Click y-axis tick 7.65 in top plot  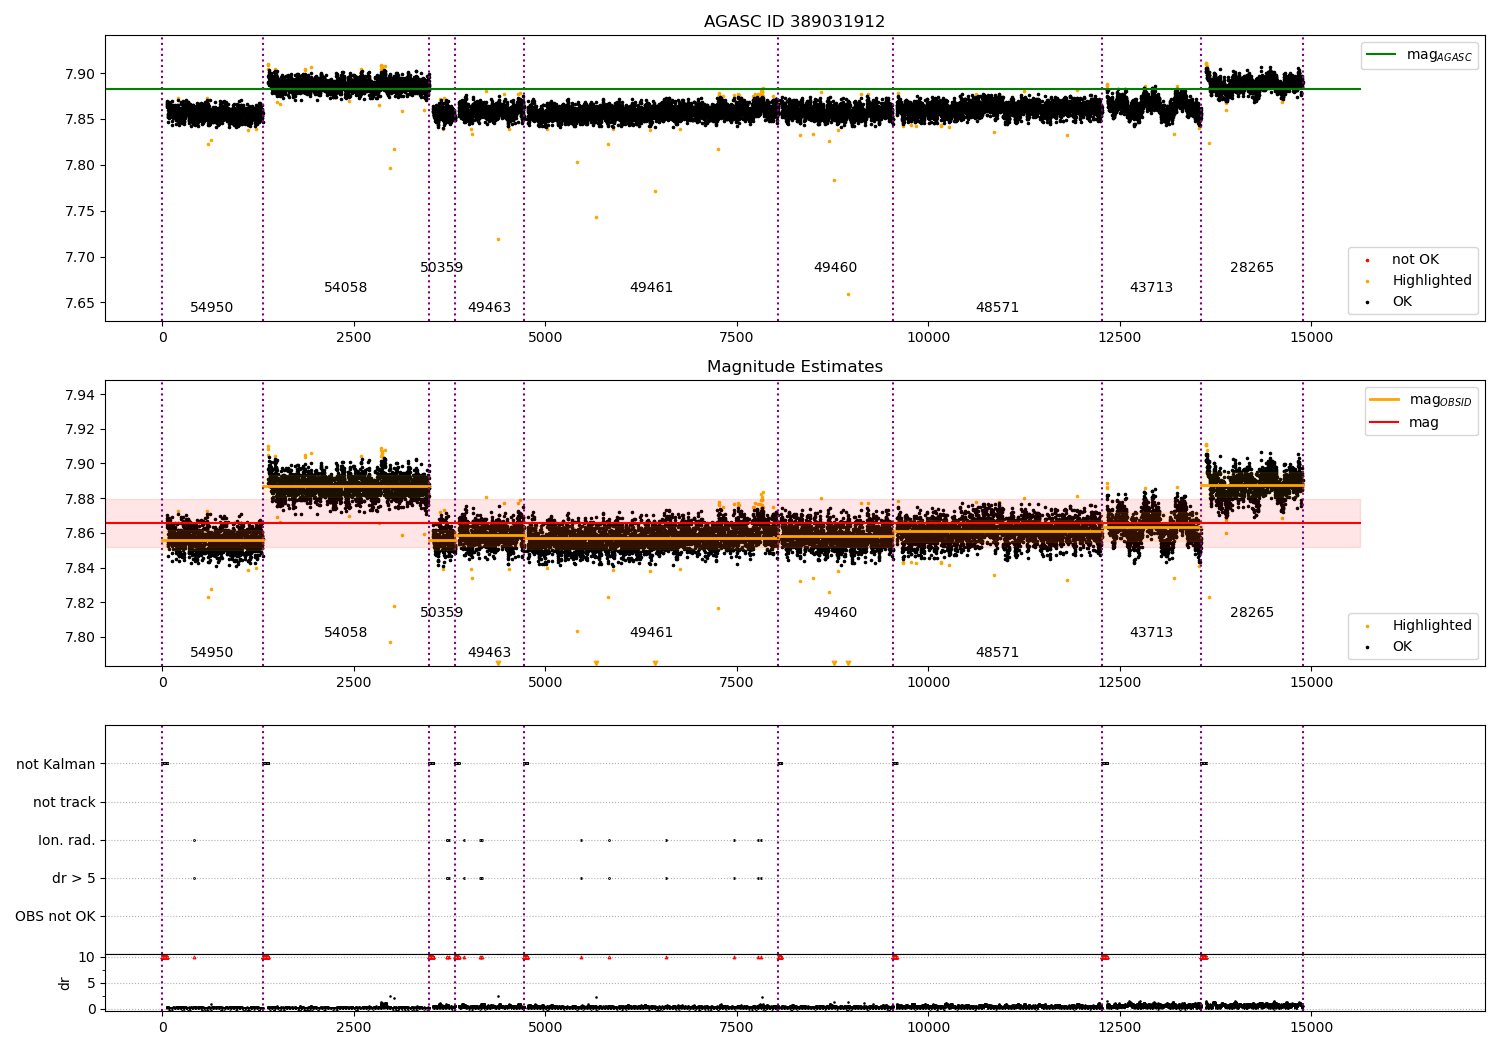click(x=80, y=303)
